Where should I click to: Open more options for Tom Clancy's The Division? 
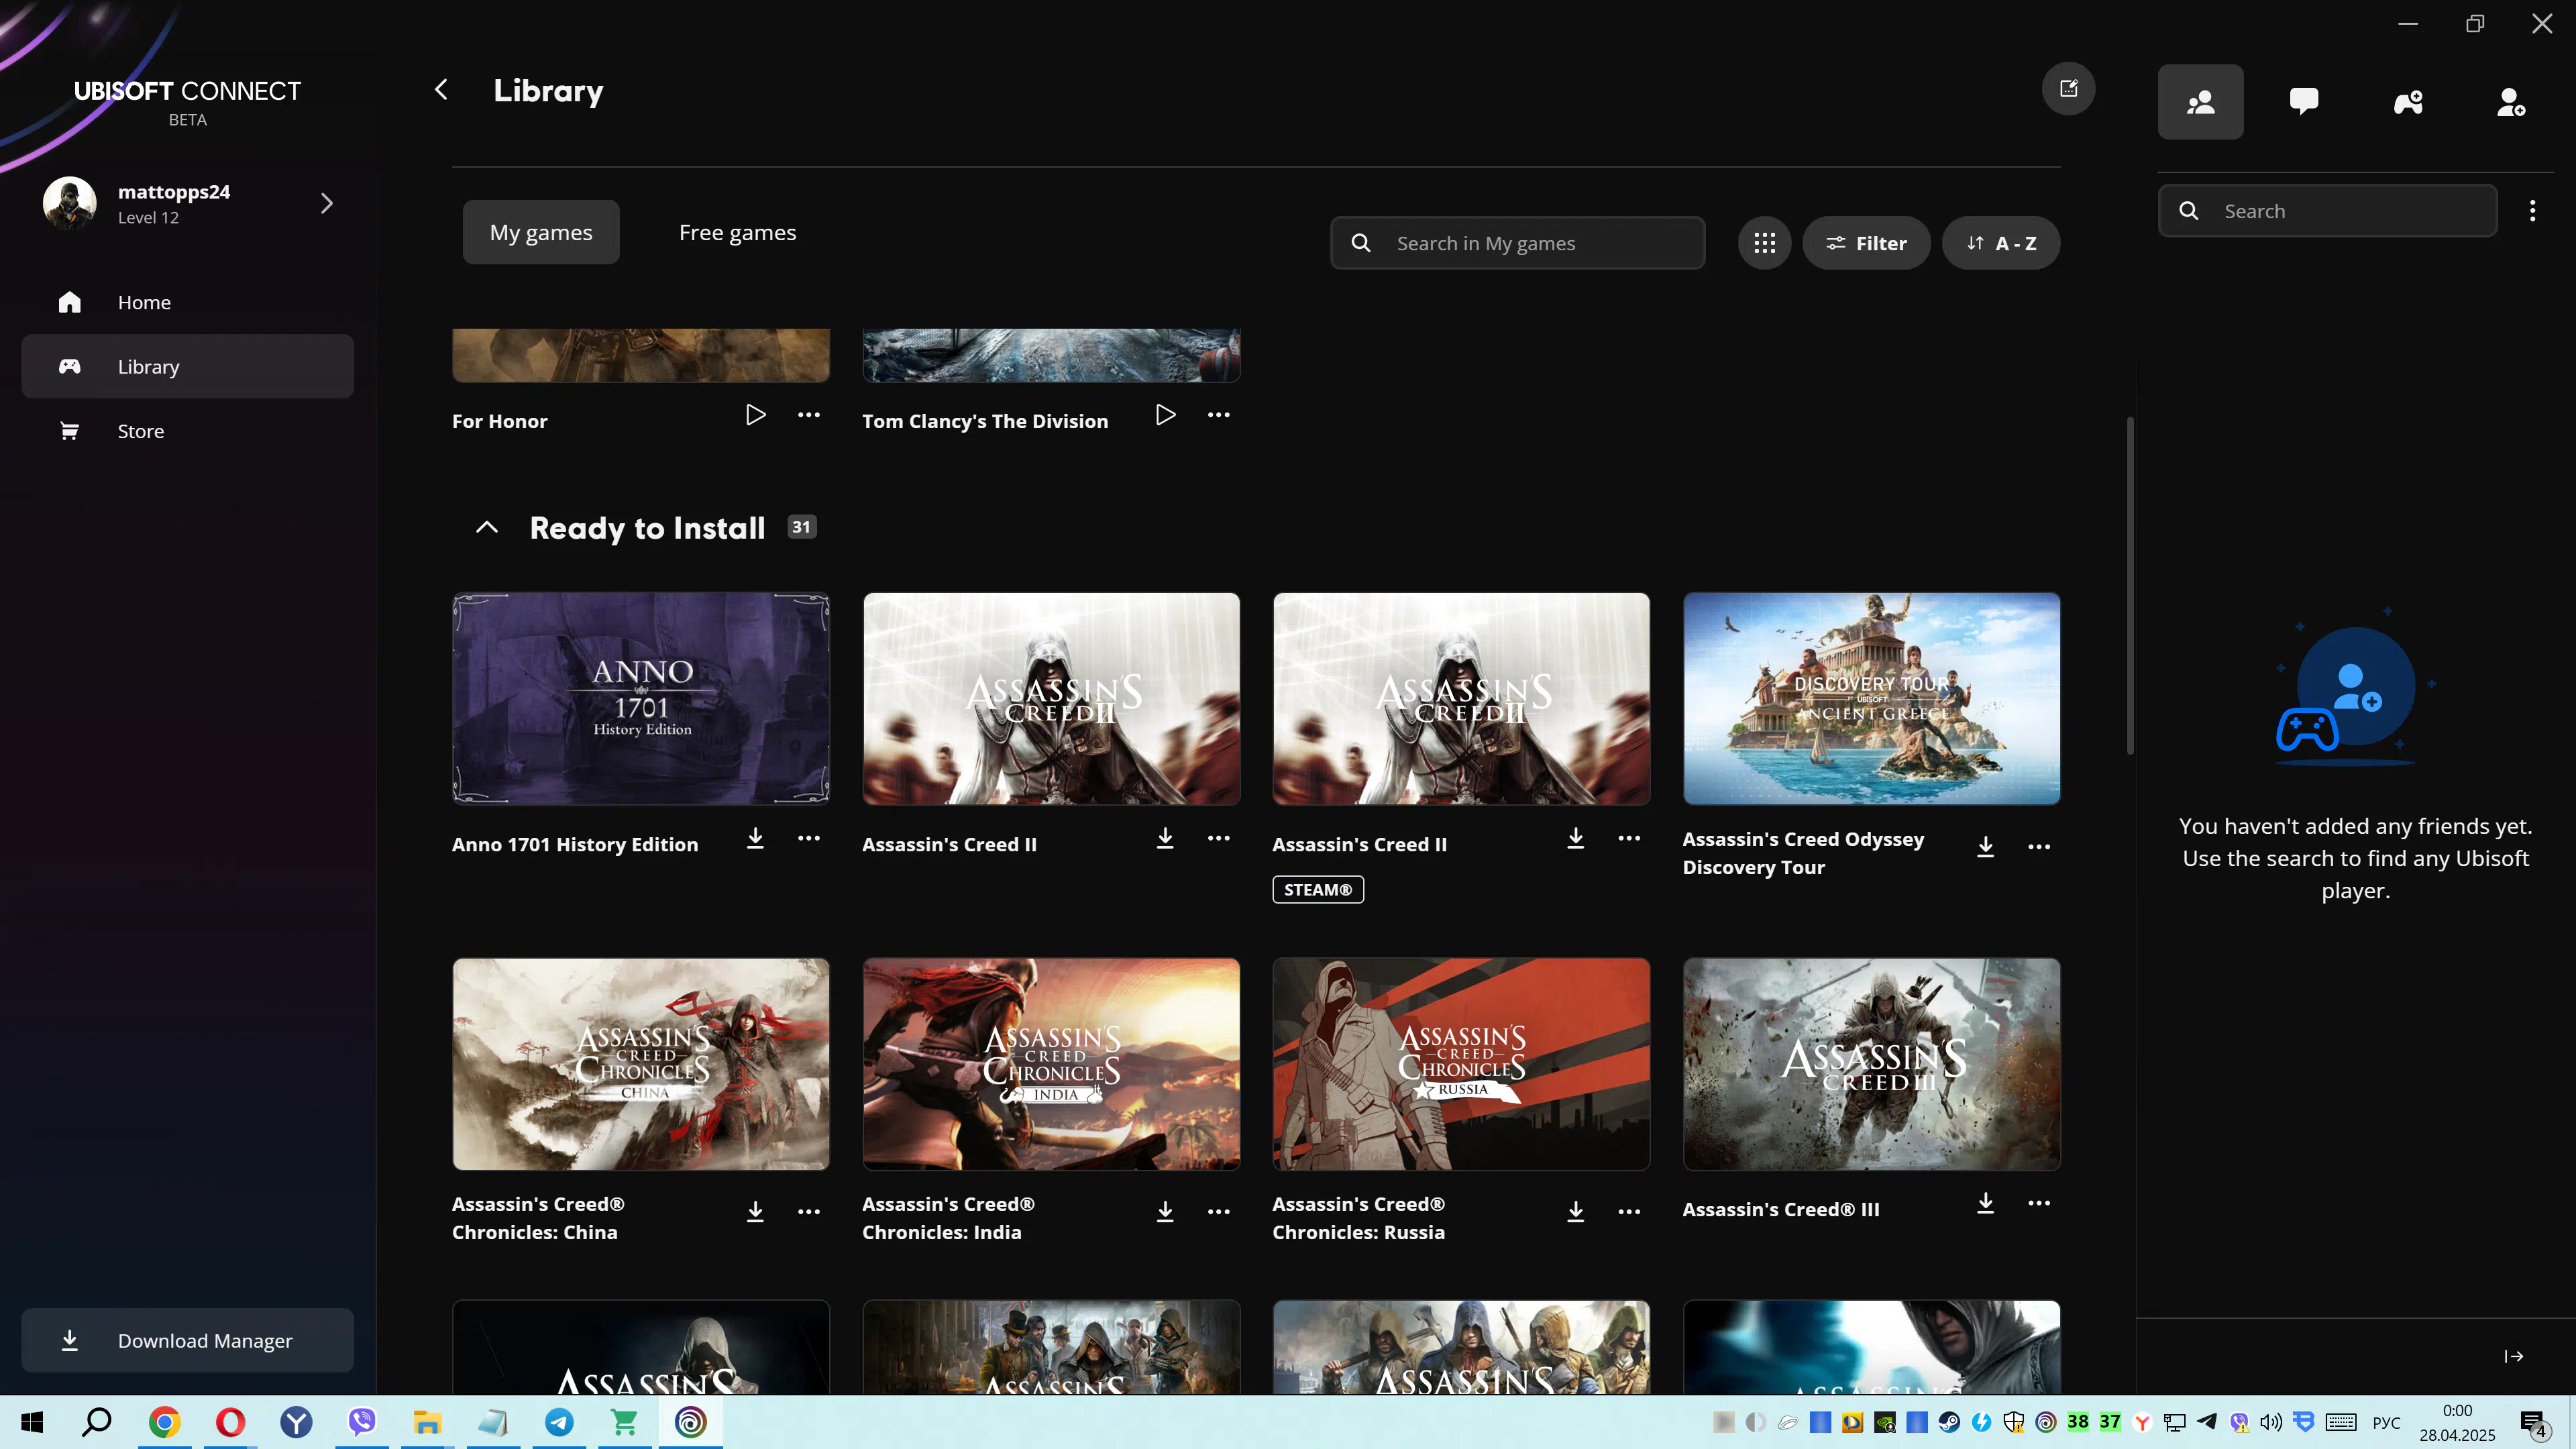(1218, 415)
